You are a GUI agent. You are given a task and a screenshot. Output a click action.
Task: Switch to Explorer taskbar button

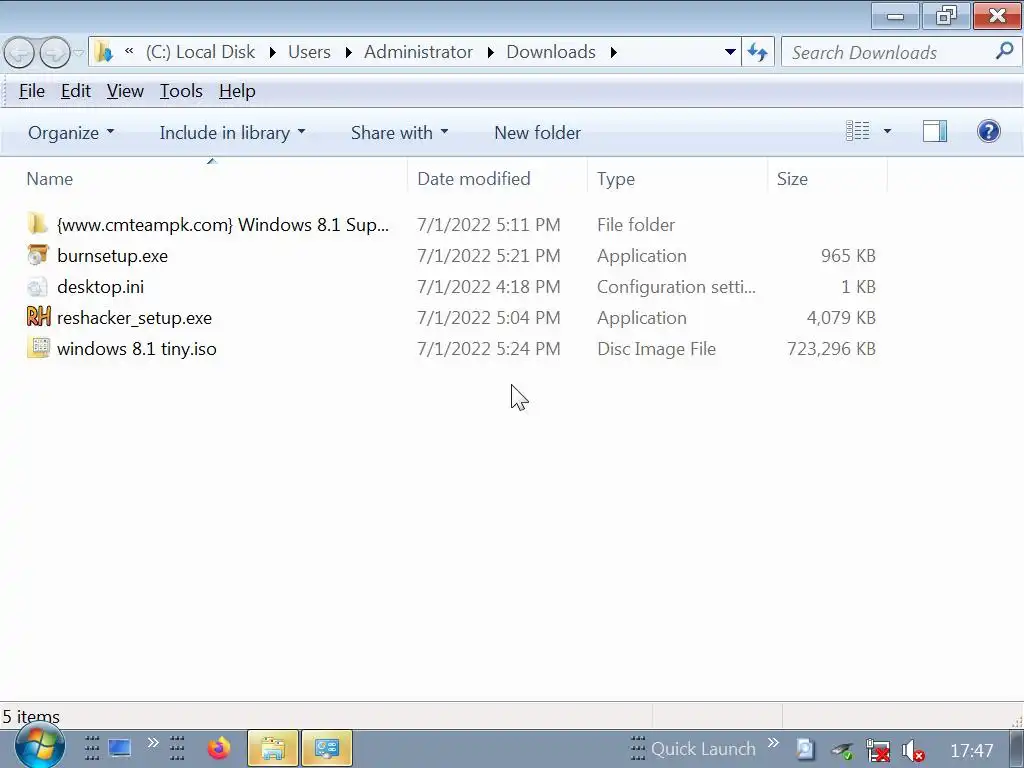[272, 748]
